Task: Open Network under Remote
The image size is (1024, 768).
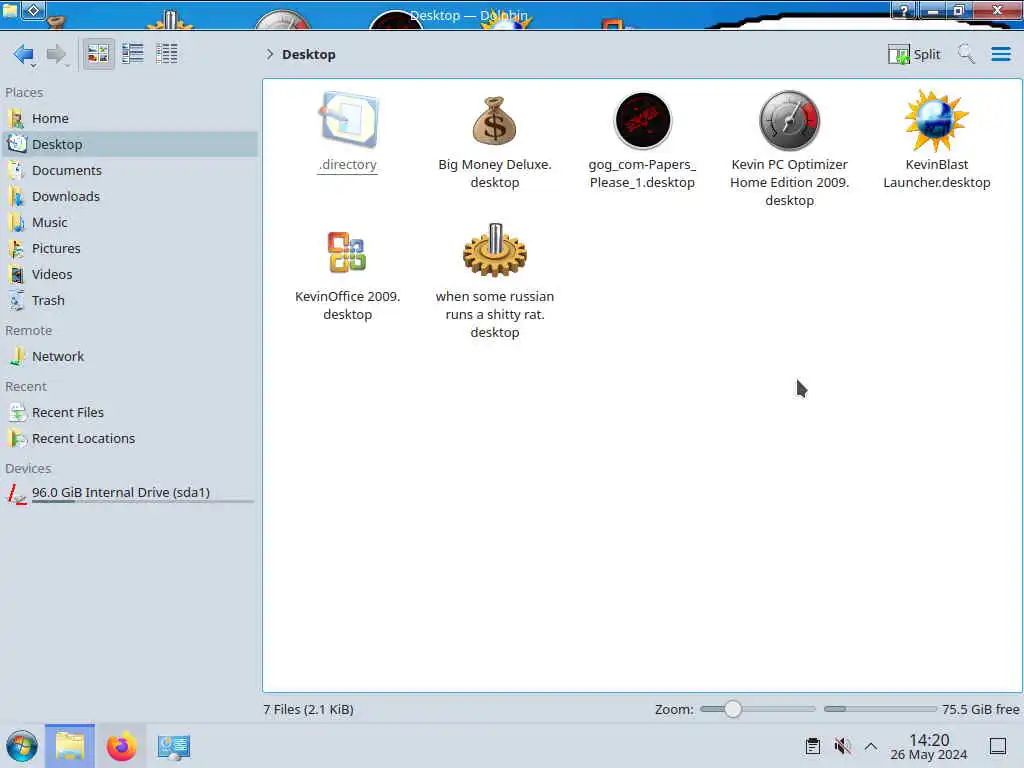Action: 129,357
